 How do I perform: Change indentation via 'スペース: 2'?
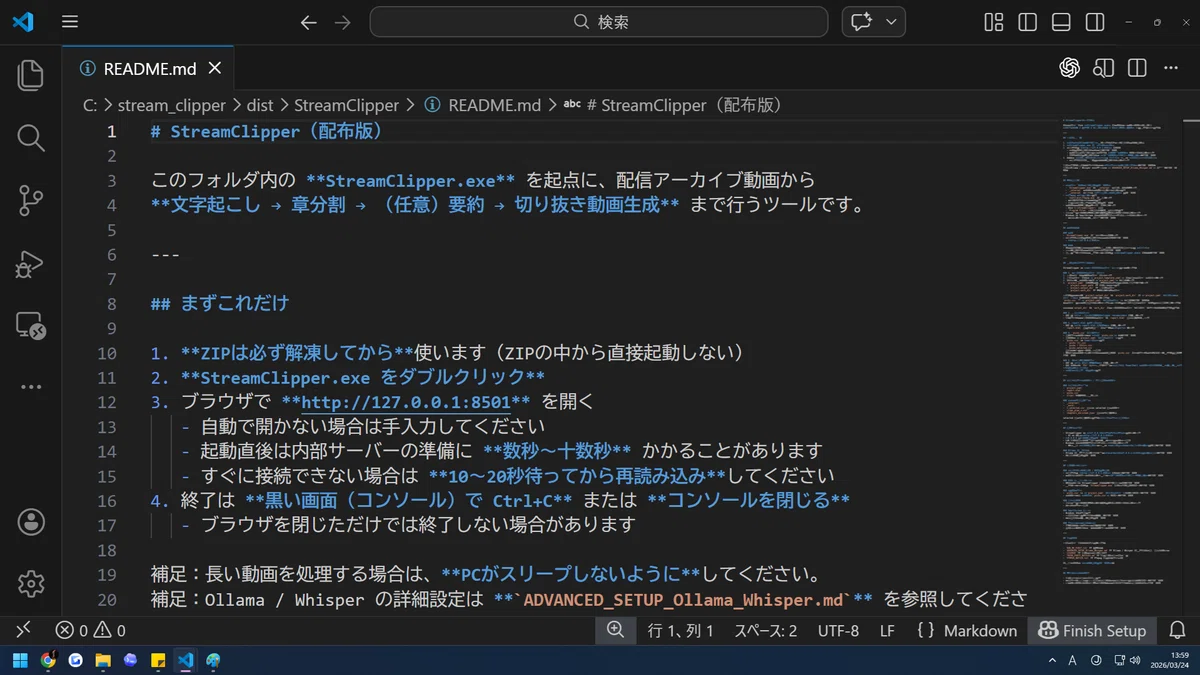(766, 630)
